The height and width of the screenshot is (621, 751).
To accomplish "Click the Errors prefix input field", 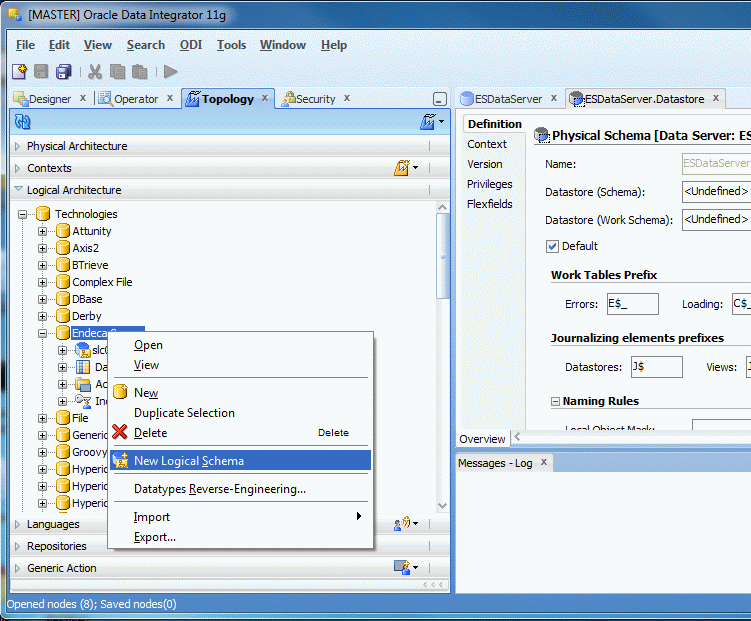I will coord(633,304).
